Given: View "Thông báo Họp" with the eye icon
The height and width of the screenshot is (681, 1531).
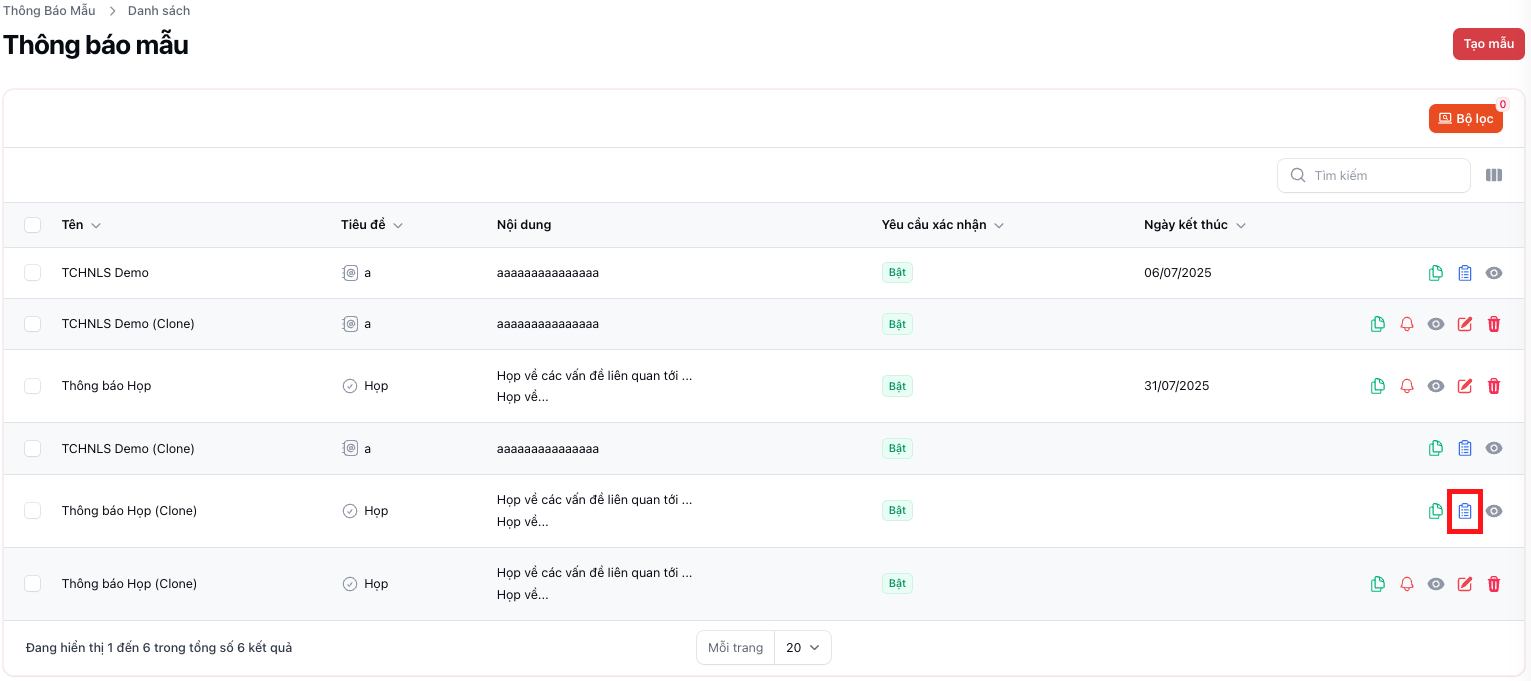Looking at the screenshot, I should coord(1436,385).
